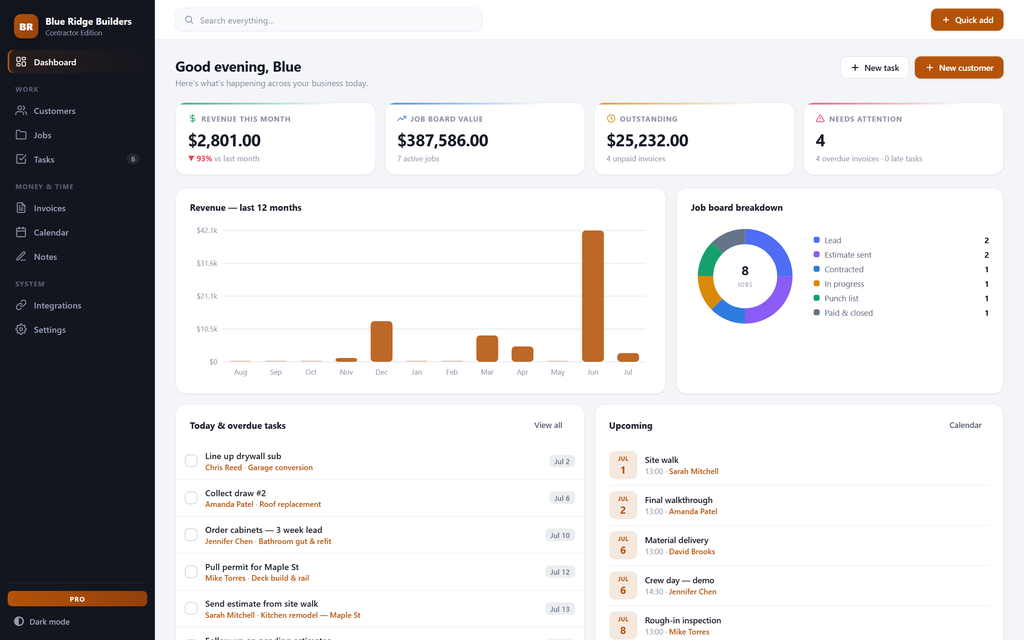Open the Roof replacement job link
The image size is (1024, 640).
click(x=290, y=504)
